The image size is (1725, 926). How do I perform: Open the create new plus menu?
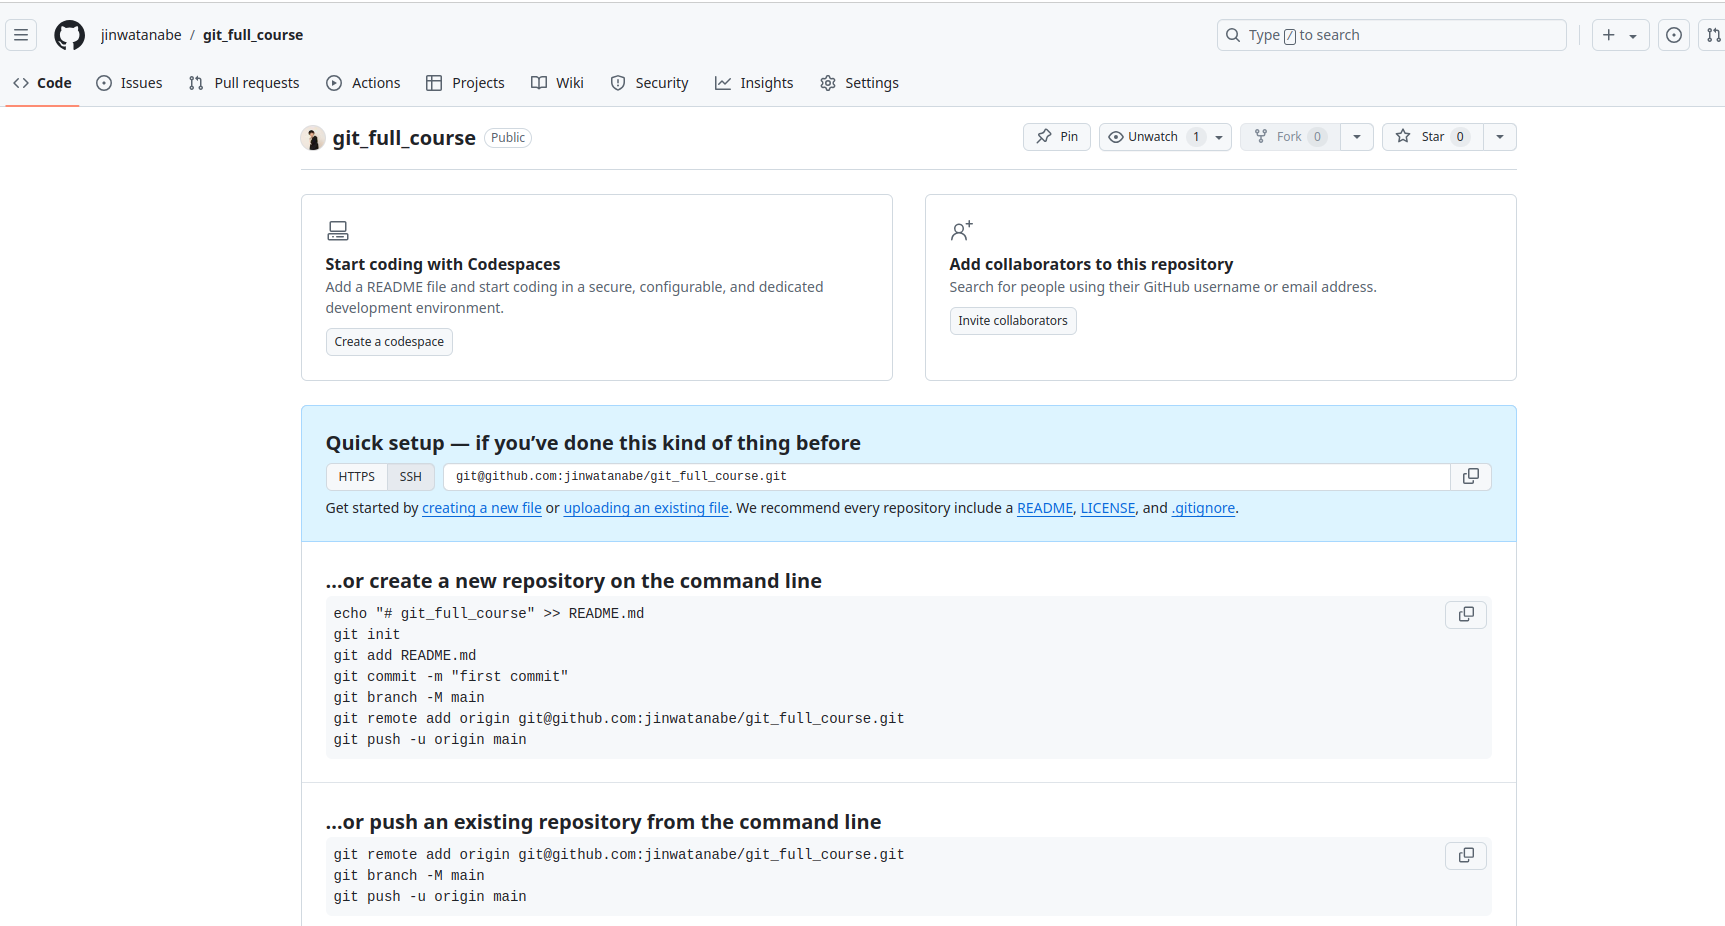click(1620, 35)
